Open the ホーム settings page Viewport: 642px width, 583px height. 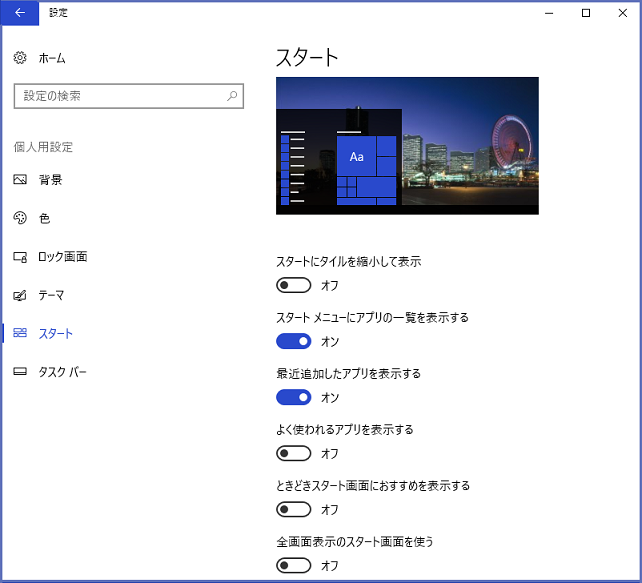pyautogui.click(x=52, y=58)
